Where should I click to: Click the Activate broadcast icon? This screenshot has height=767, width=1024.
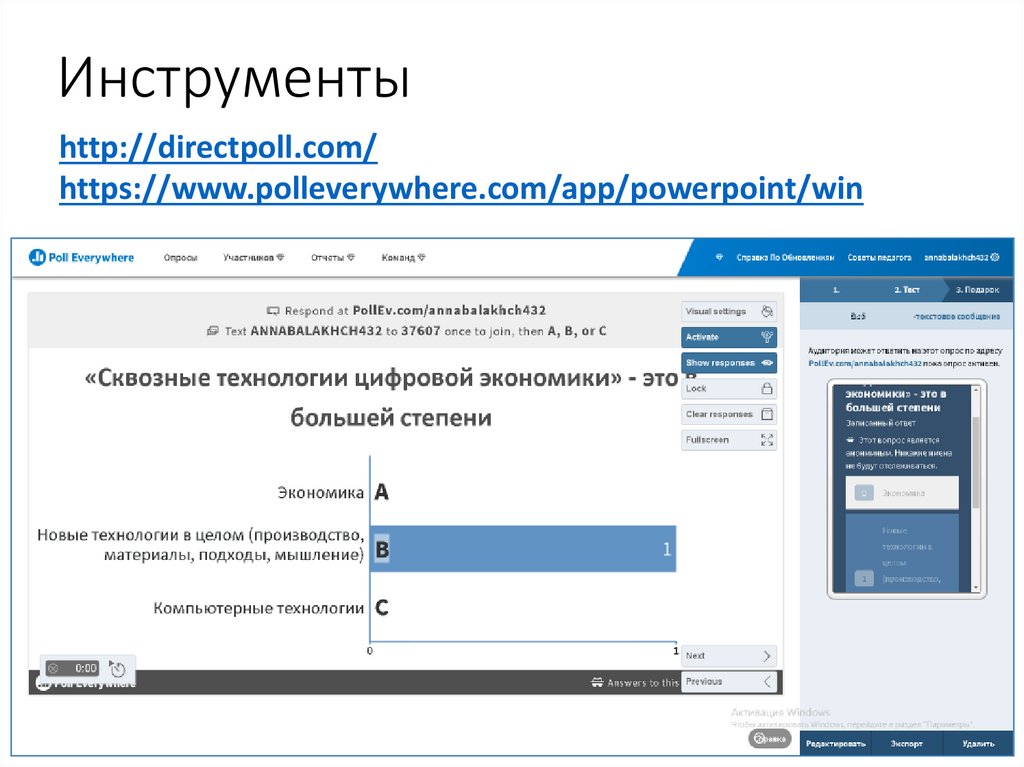tap(767, 337)
